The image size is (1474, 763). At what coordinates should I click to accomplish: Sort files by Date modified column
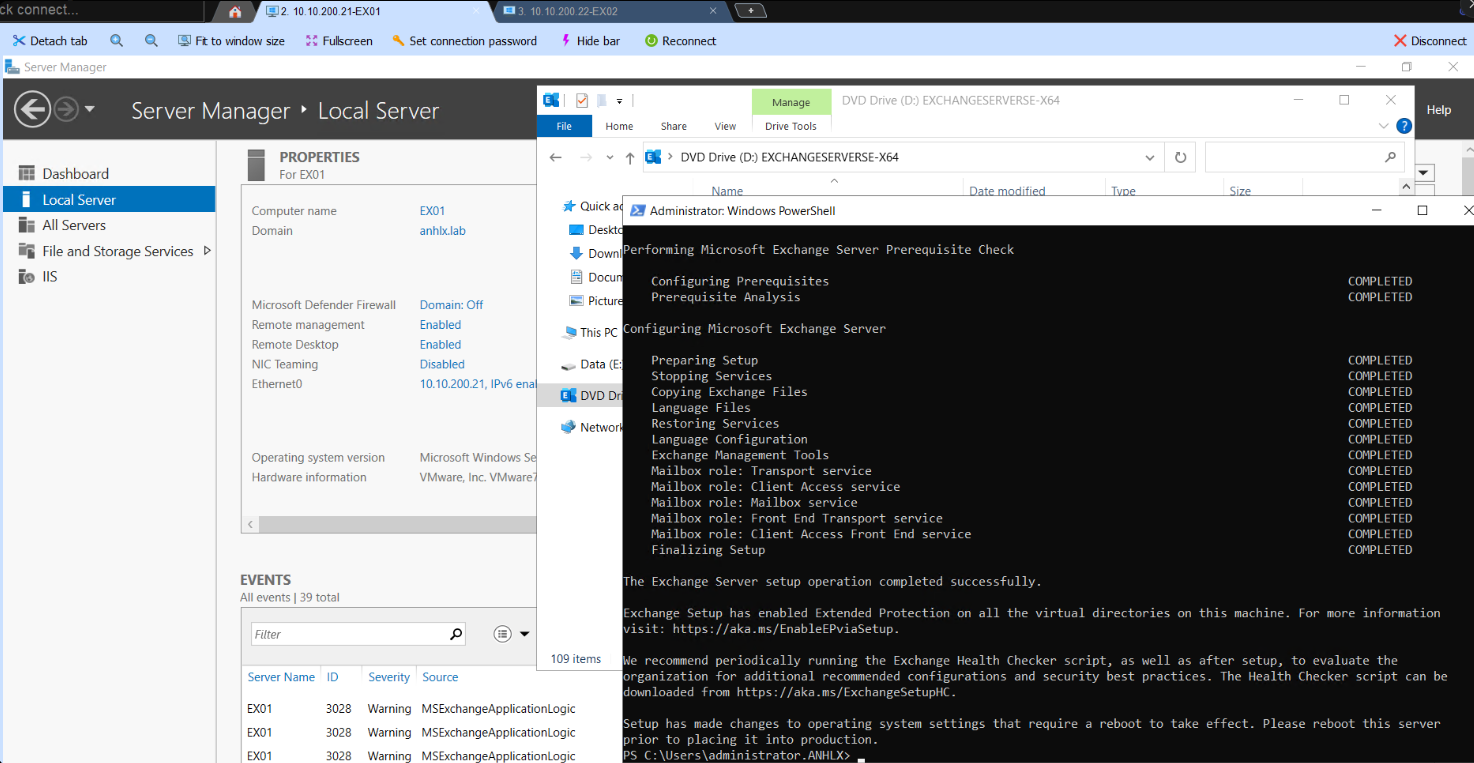tap(1007, 191)
